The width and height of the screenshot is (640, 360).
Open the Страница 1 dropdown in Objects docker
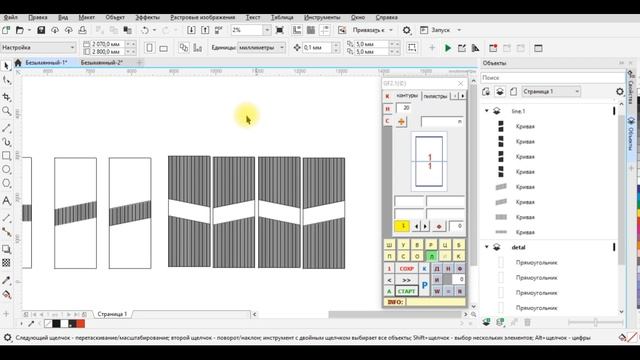(551, 91)
